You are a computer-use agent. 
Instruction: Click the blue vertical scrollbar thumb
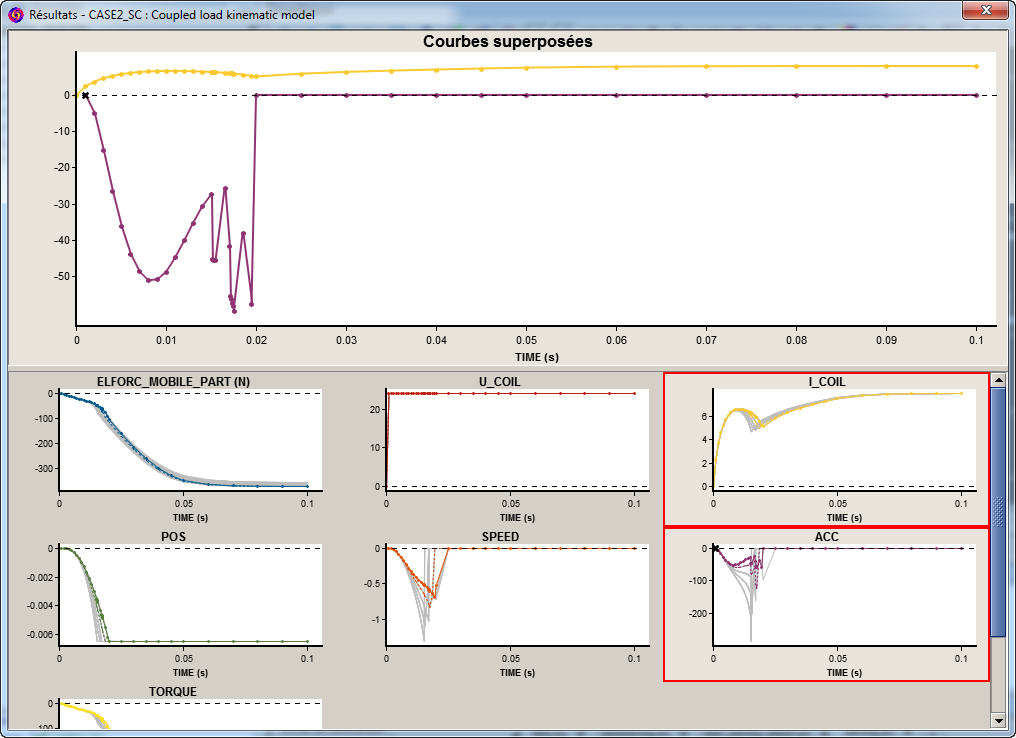click(998, 510)
